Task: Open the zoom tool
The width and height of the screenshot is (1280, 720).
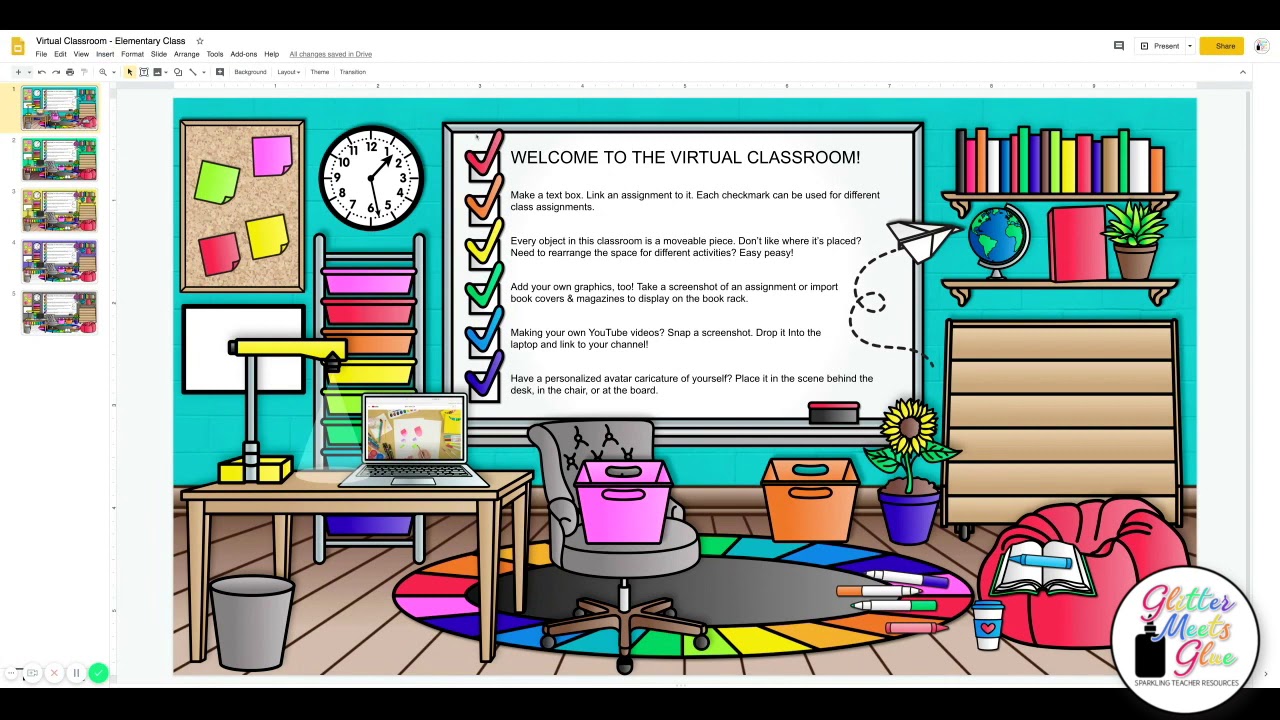Action: pyautogui.click(x=102, y=72)
